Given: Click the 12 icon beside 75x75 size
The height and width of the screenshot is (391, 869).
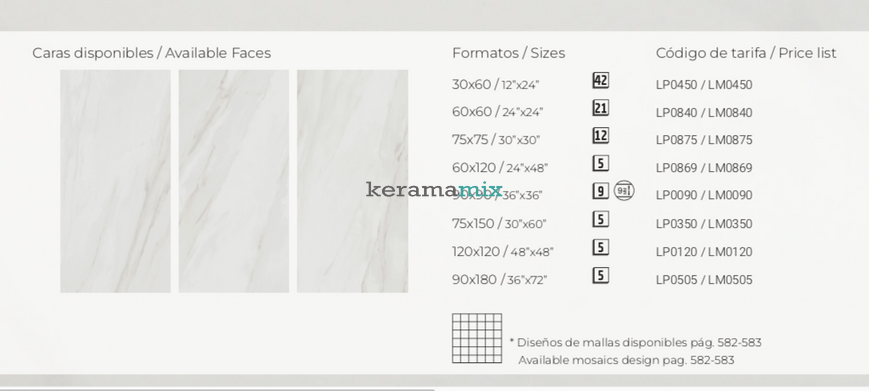Looking at the screenshot, I should click(600, 135).
